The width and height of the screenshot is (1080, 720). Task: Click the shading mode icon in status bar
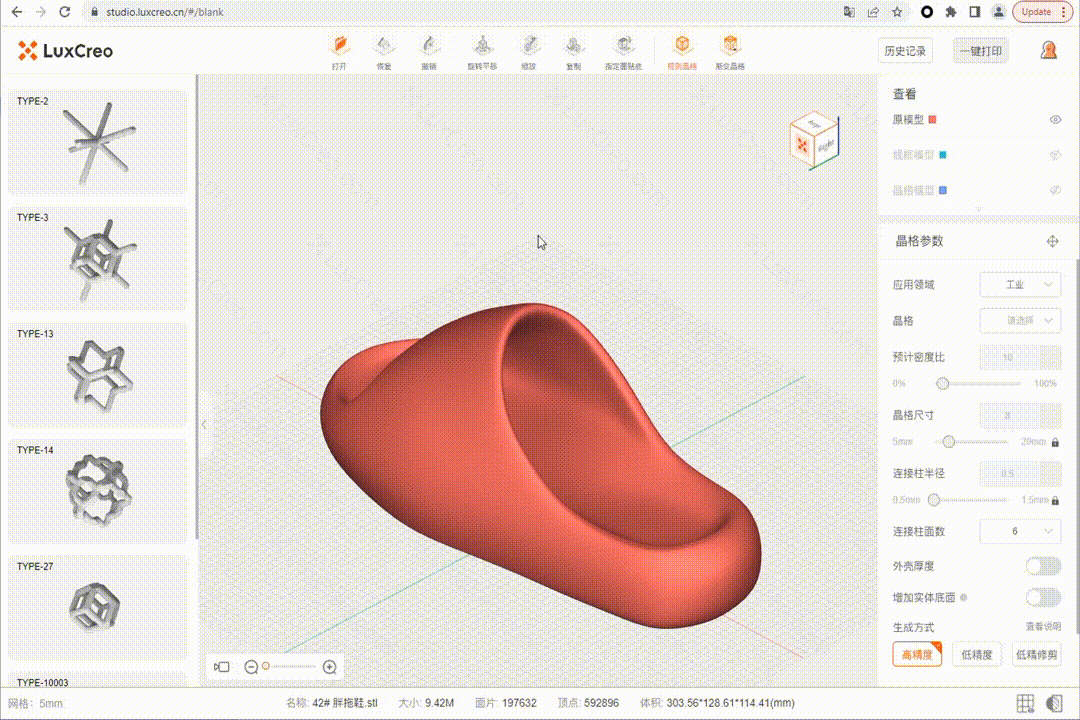click(x=1054, y=703)
